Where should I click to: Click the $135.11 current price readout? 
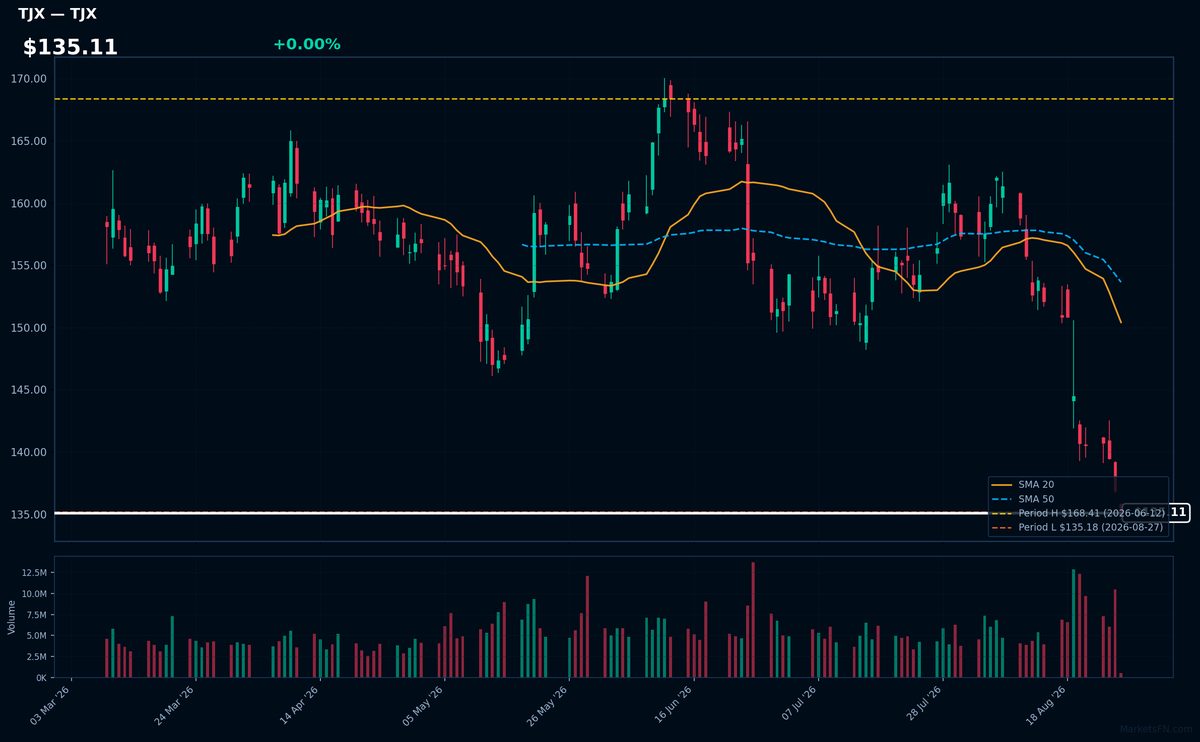coord(70,47)
